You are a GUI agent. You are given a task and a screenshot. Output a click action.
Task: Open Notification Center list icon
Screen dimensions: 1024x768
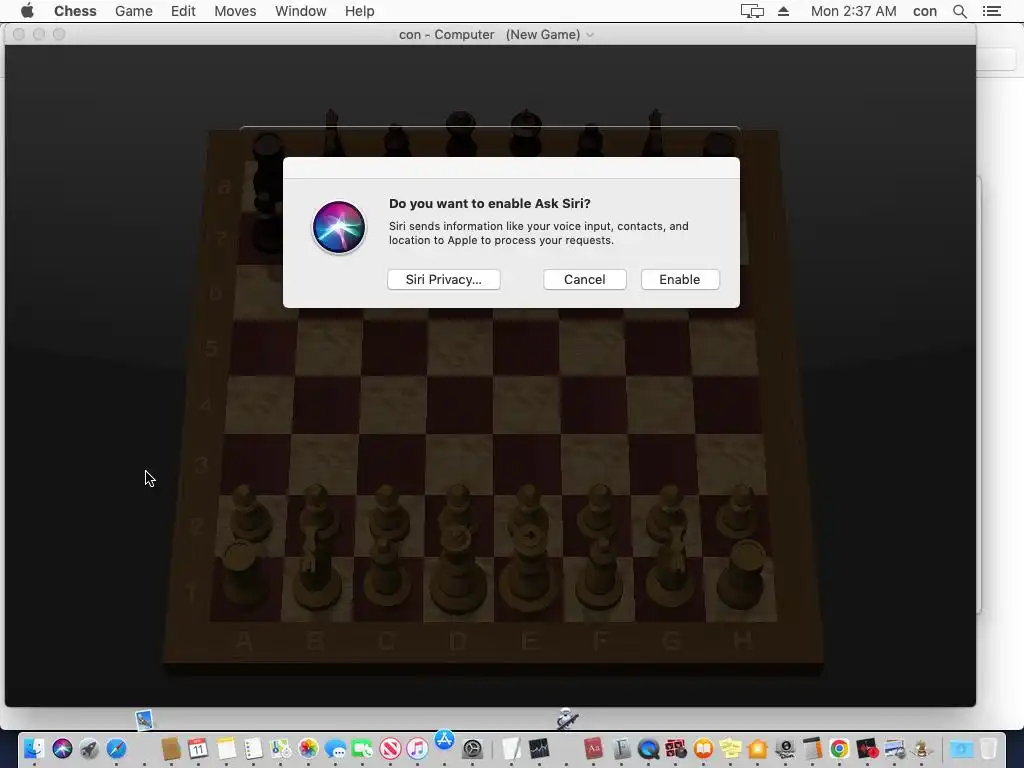[991, 11]
